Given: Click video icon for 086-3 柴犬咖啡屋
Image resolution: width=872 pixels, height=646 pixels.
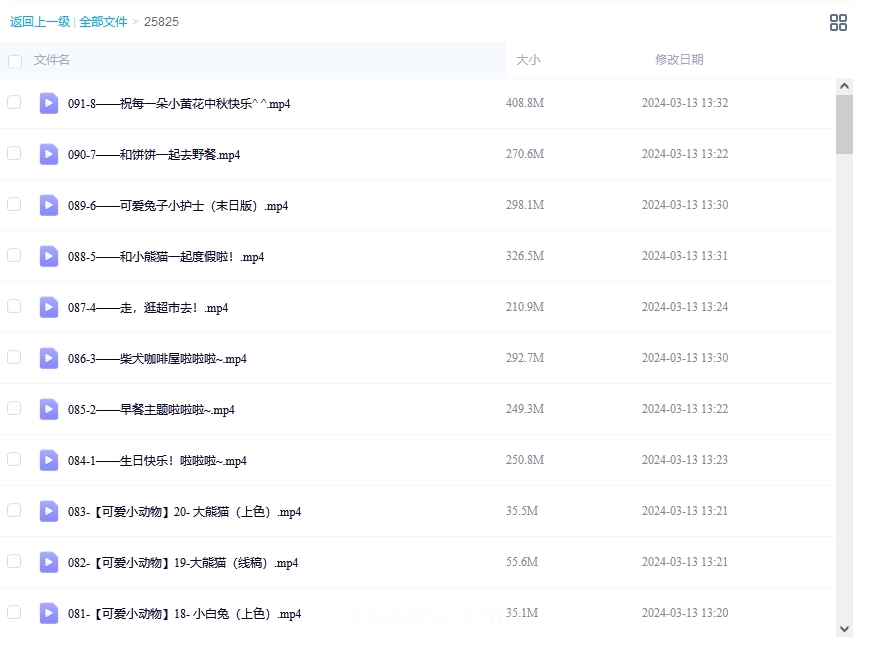Looking at the screenshot, I should [49, 358].
